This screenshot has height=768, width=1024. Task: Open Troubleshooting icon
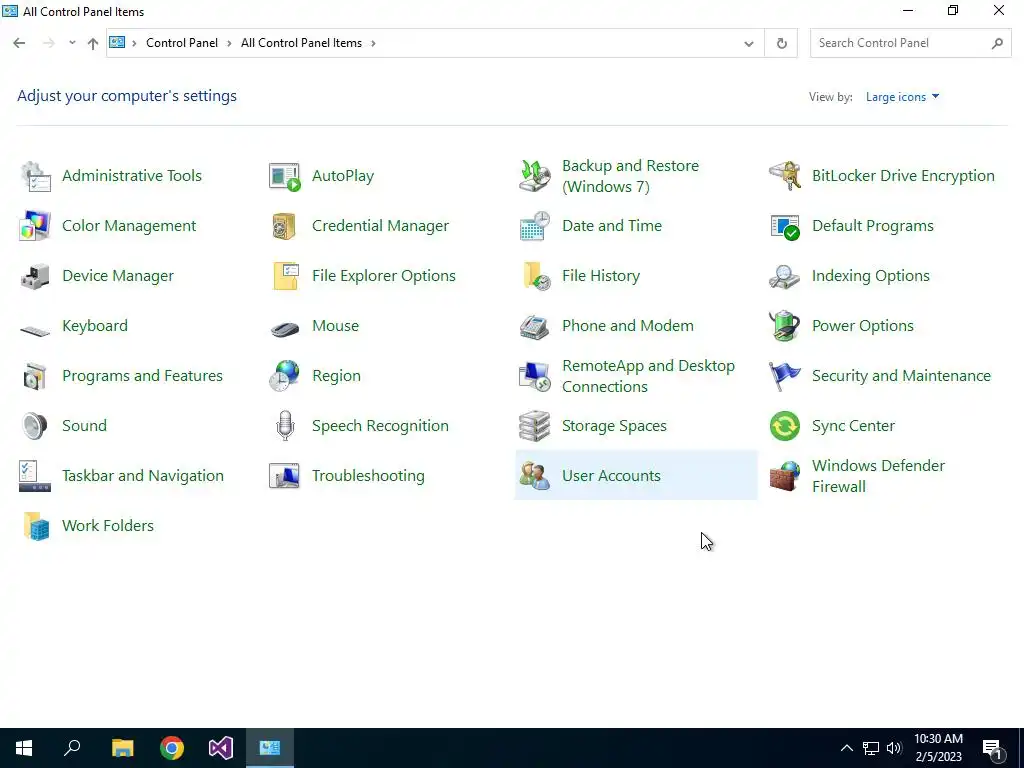285,476
